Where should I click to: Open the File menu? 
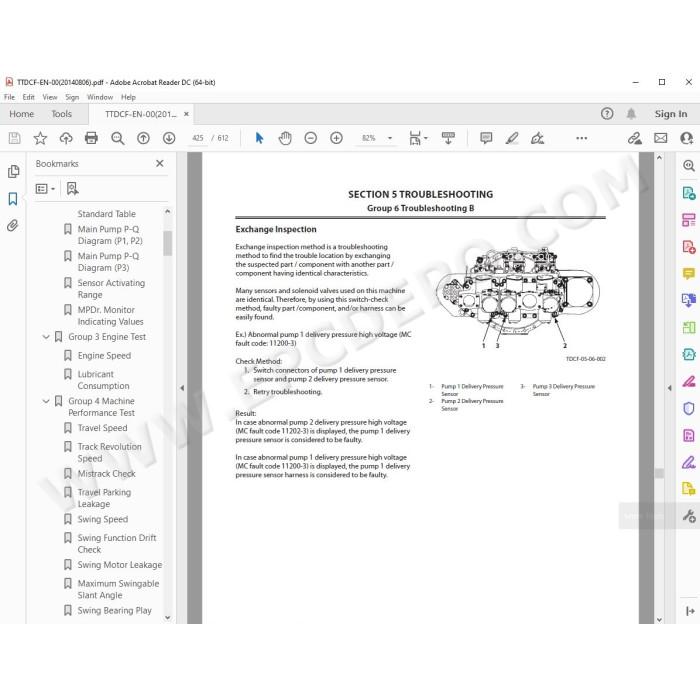[x=9, y=97]
